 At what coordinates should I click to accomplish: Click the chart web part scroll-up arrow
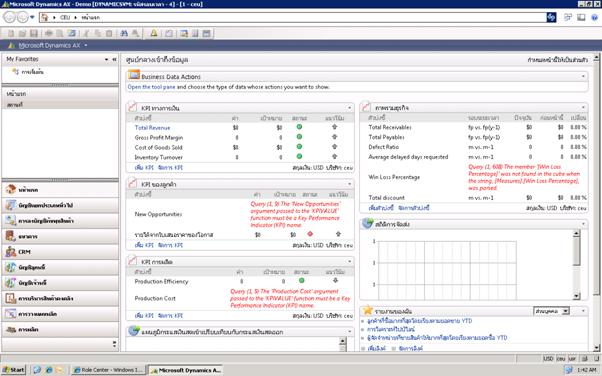576,234
